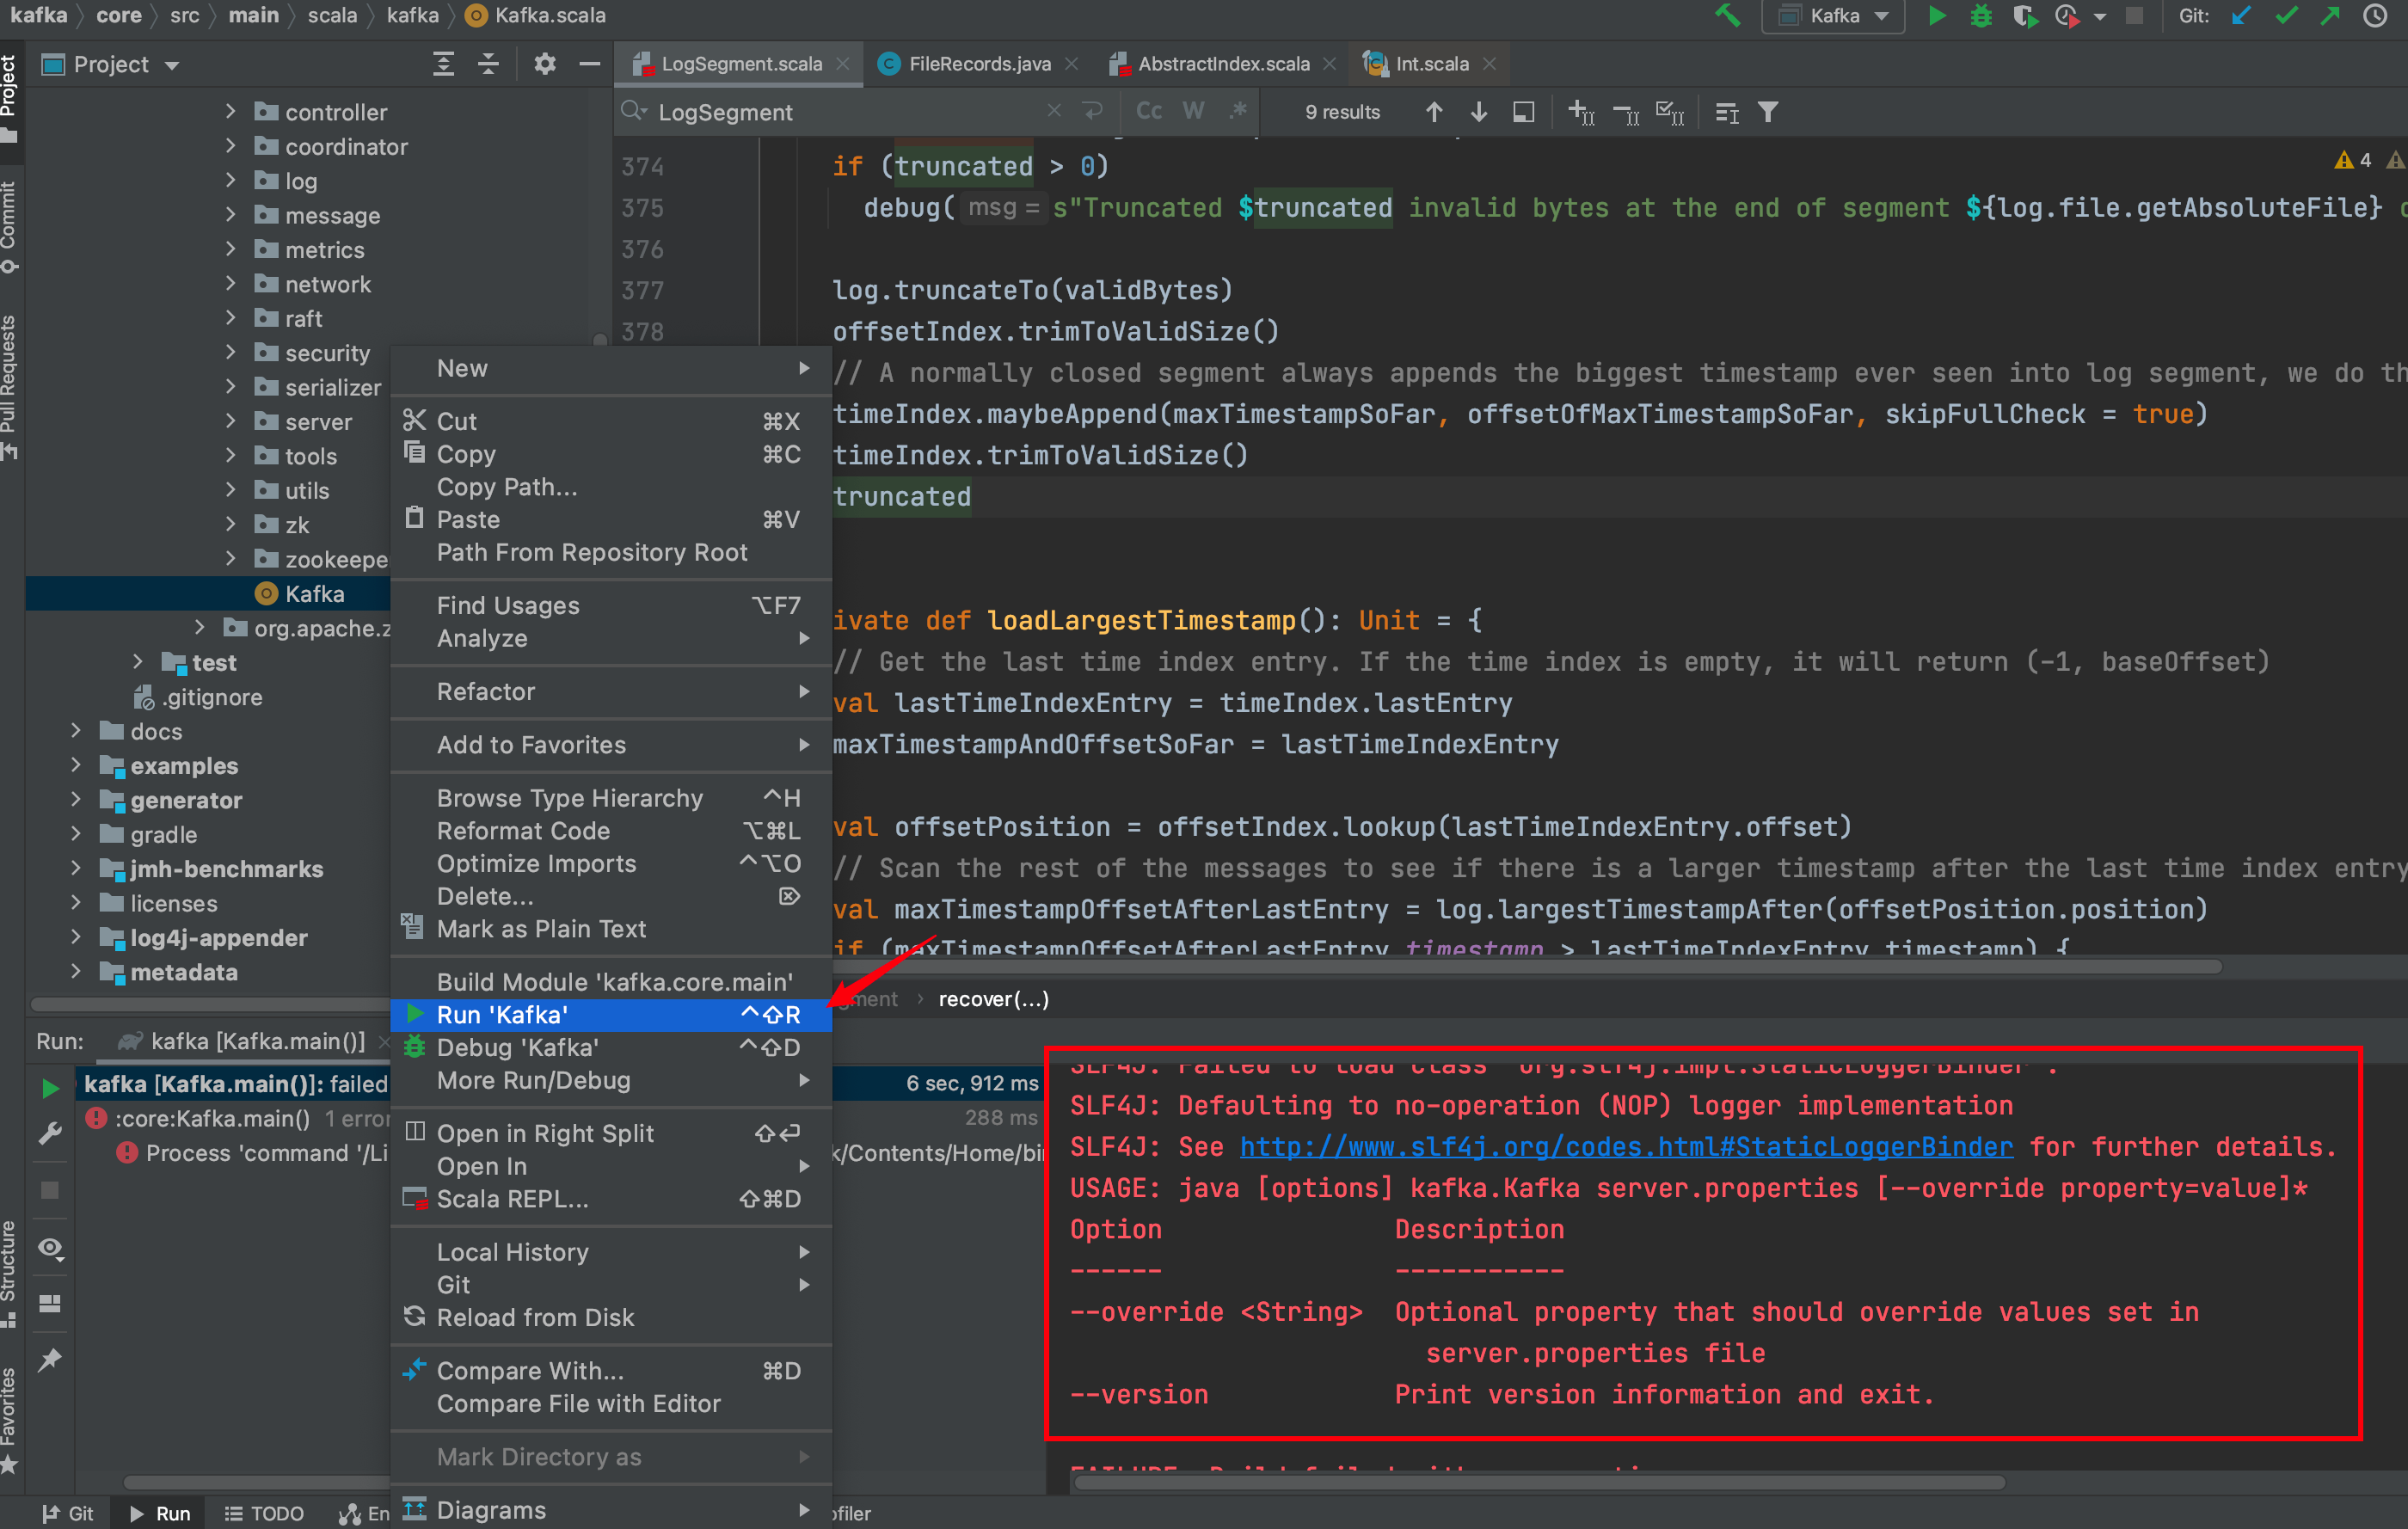Rerun using green arrow in Run panel
This screenshot has height=1529, width=2408.
(50, 1088)
